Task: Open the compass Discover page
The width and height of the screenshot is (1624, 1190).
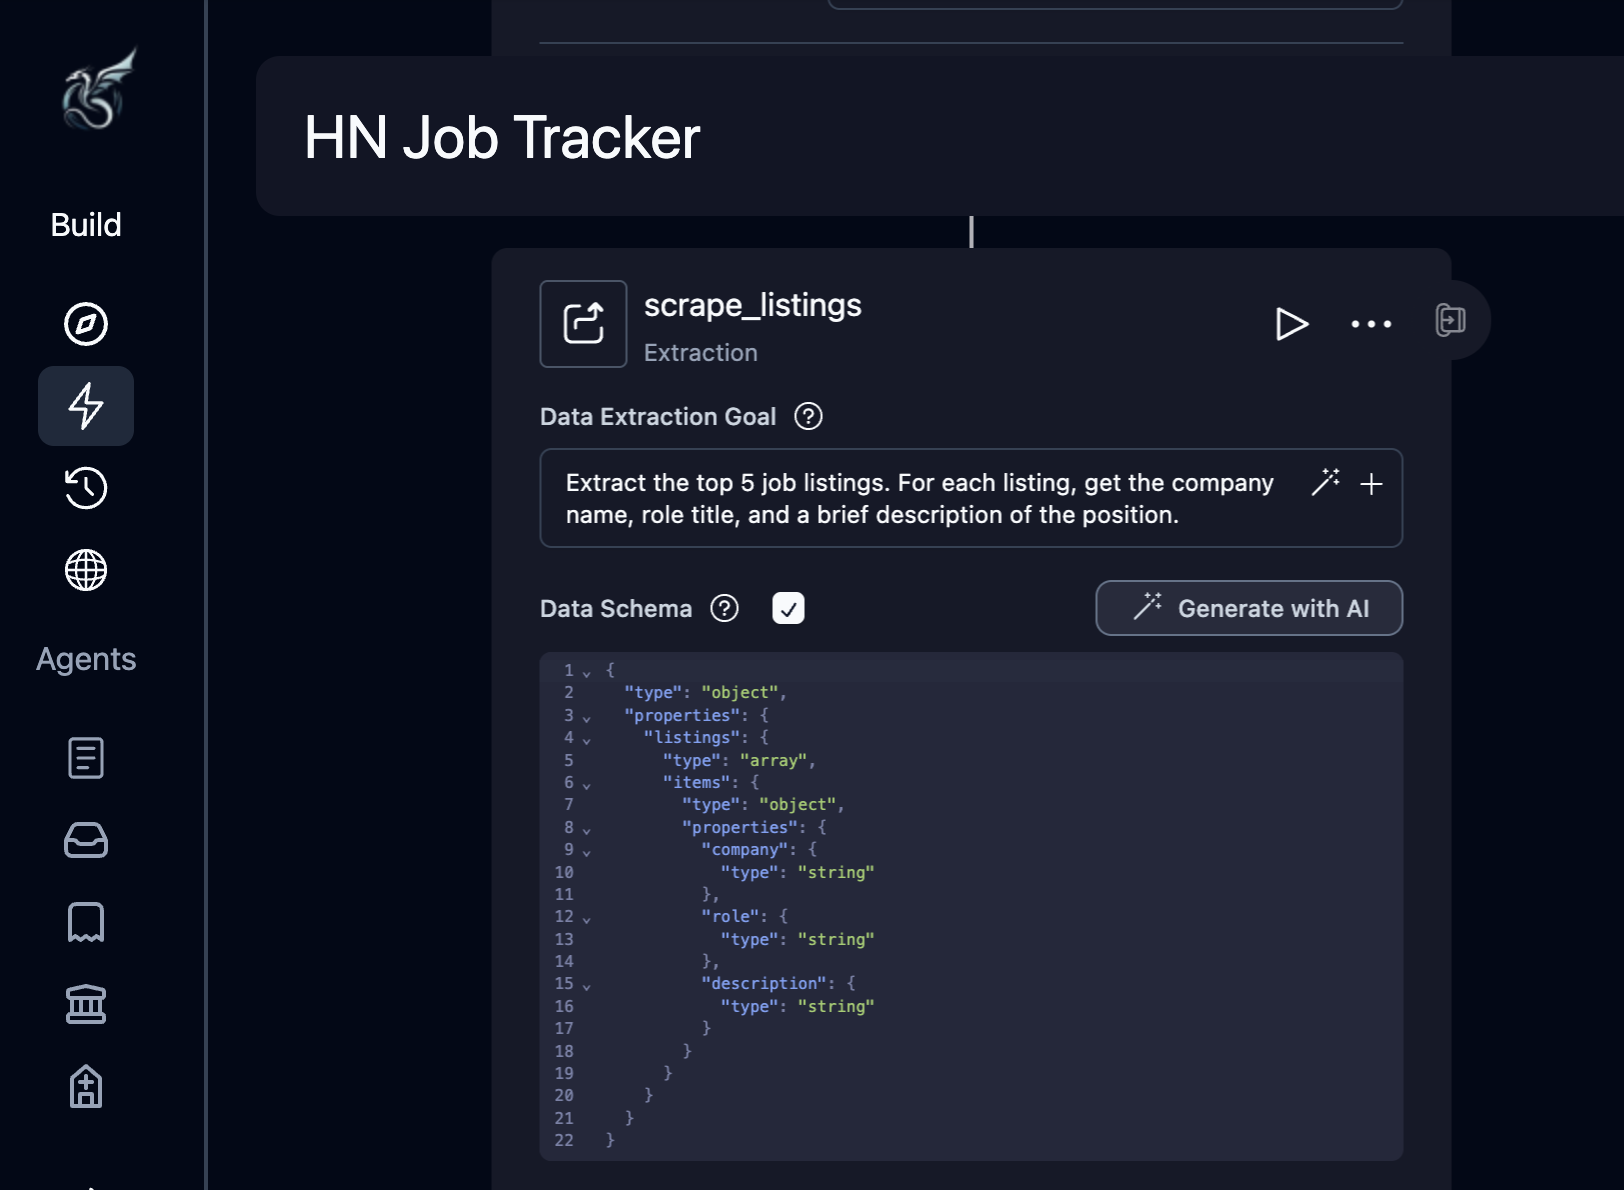Action: coord(86,324)
